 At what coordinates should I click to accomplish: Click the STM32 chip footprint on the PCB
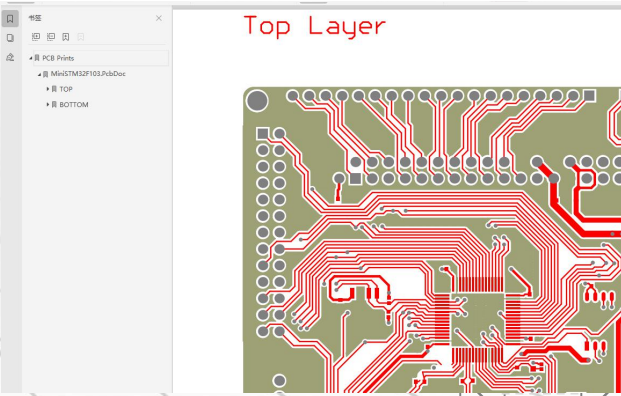tap(478, 319)
